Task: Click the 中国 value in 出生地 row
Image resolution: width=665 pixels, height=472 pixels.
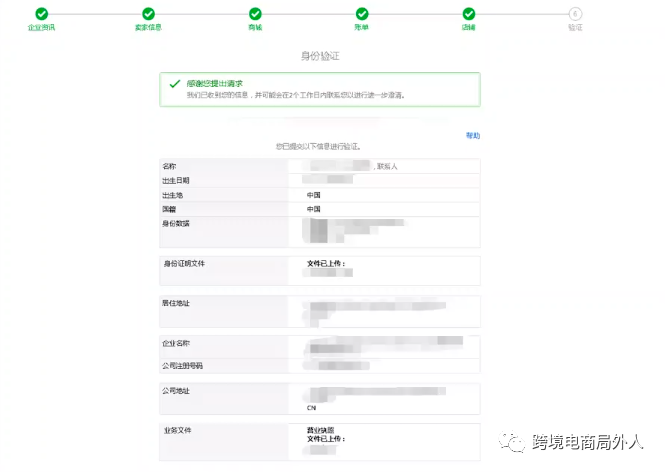Action: (x=314, y=195)
